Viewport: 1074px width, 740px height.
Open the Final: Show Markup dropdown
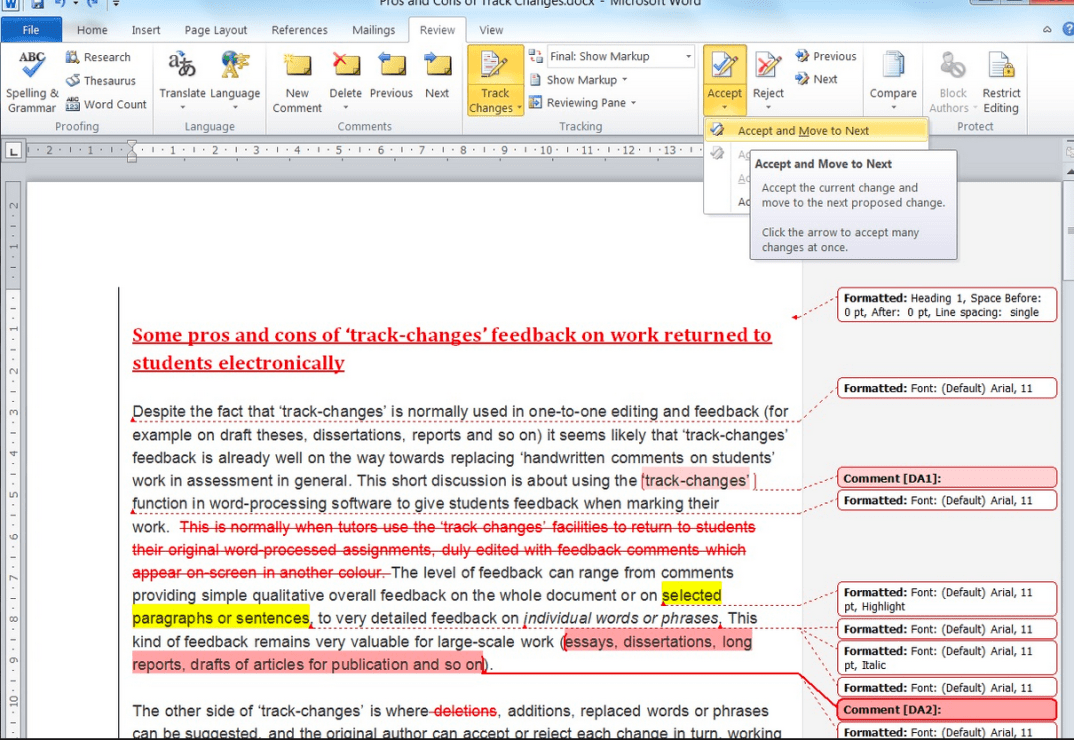pos(688,57)
